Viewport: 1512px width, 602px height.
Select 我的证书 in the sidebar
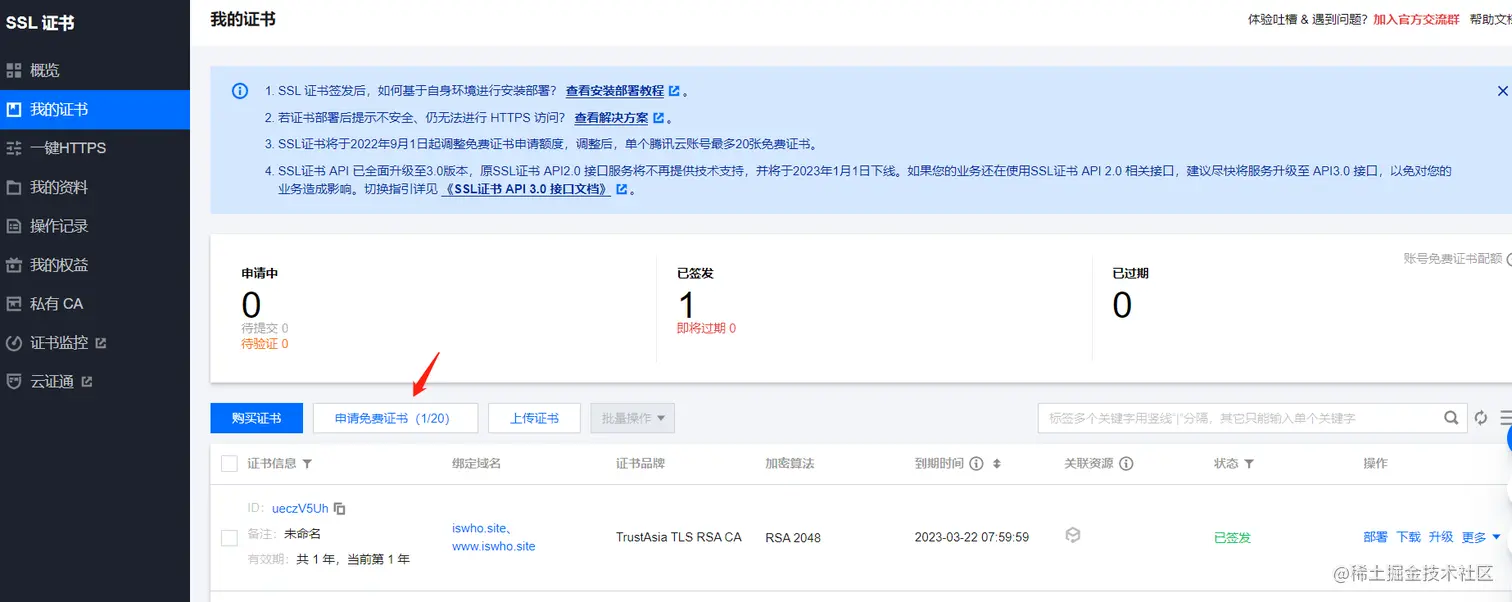coord(95,109)
